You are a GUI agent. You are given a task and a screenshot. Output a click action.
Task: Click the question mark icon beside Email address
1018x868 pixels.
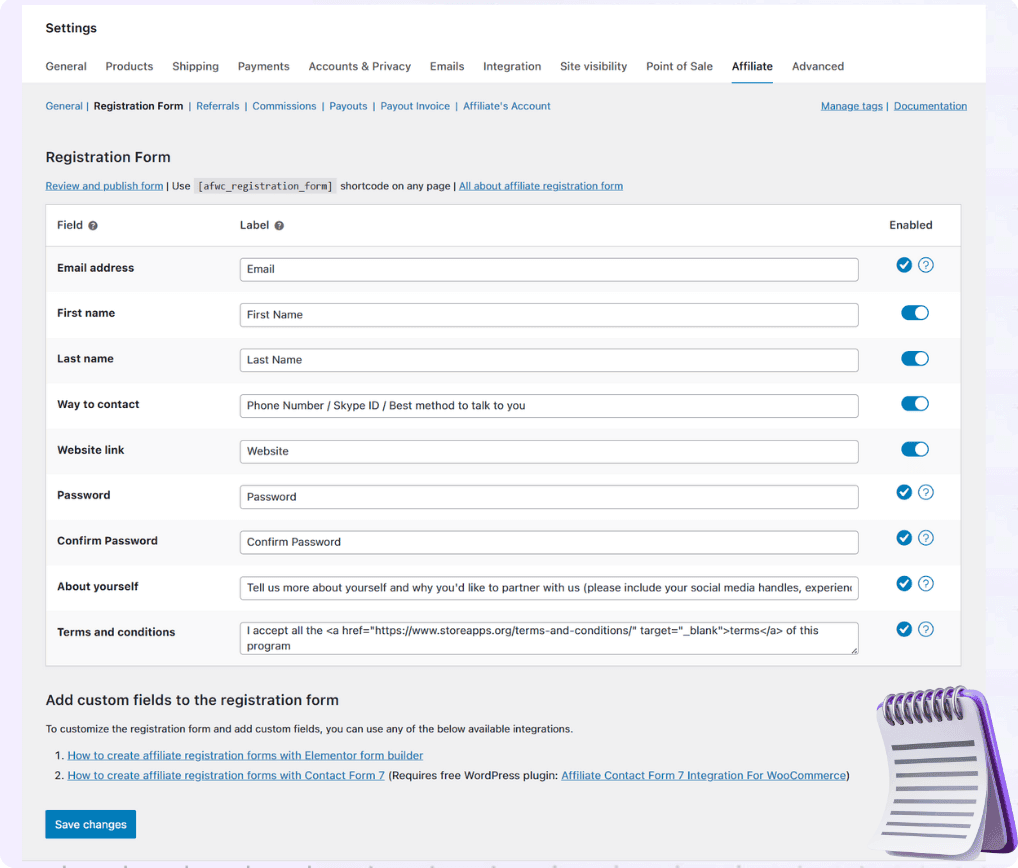926,265
